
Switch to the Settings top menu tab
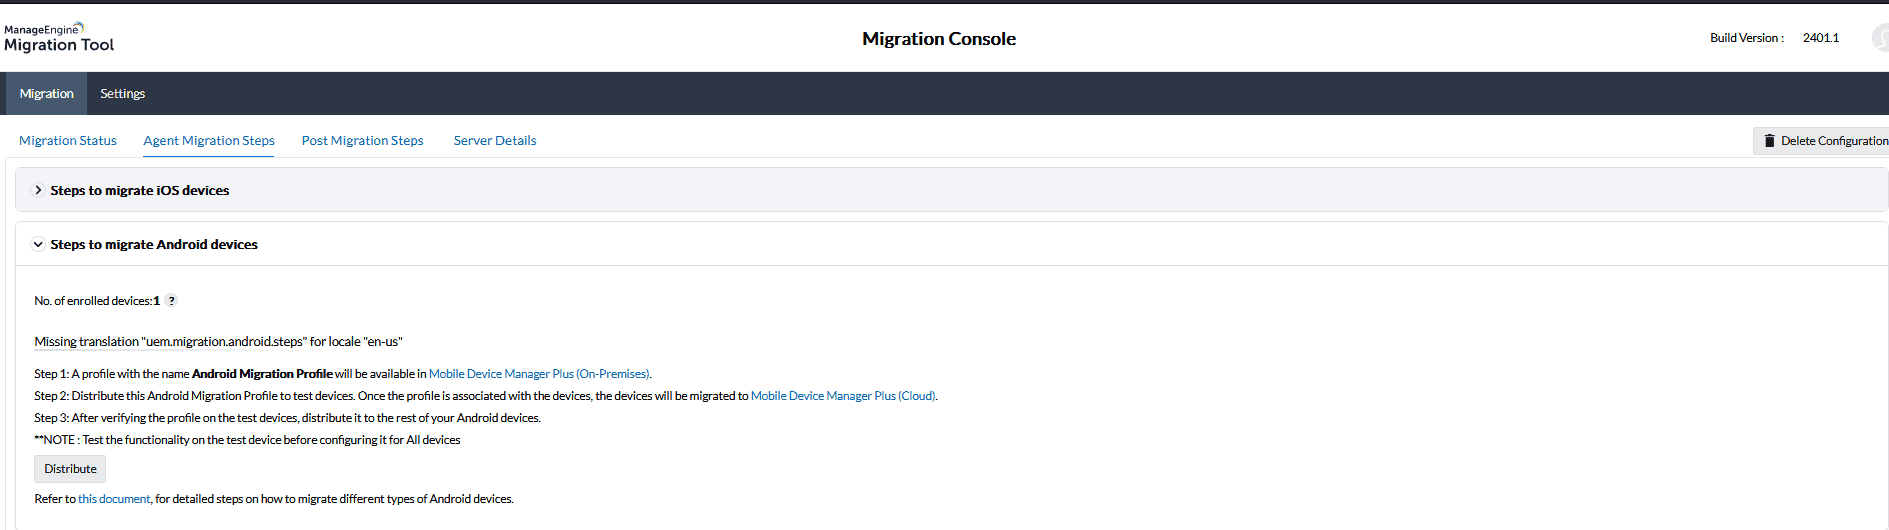pos(123,94)
